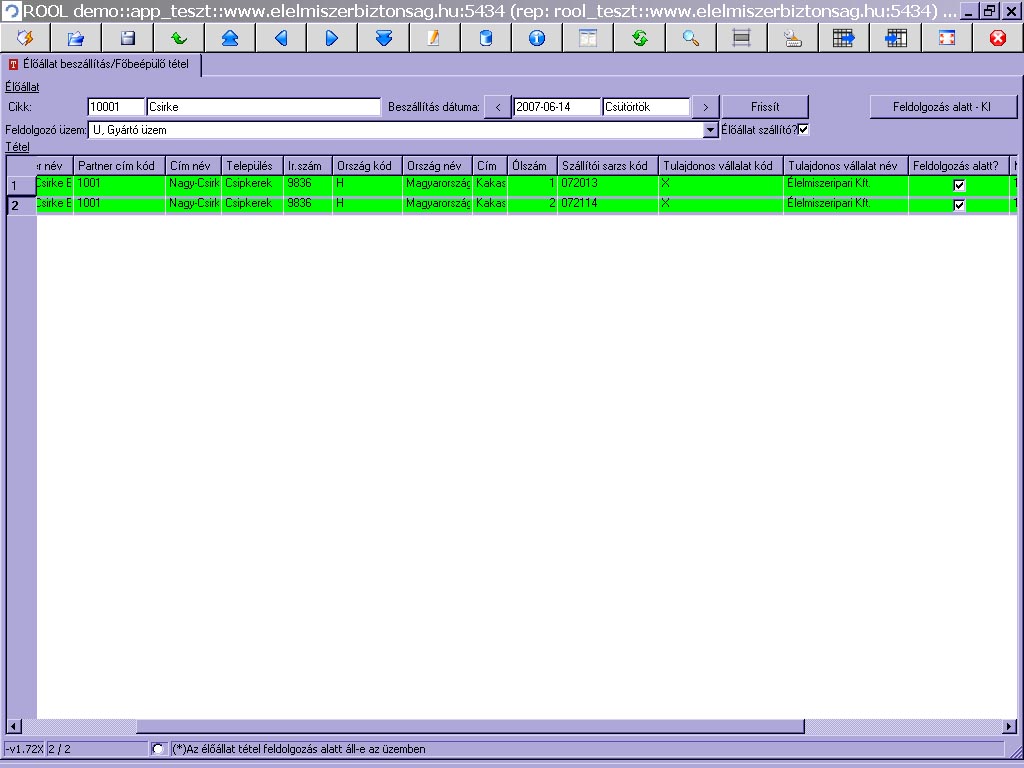Toggle the Élőállat szállító checkbox
Screen dimensions: 1024x768
803,129
